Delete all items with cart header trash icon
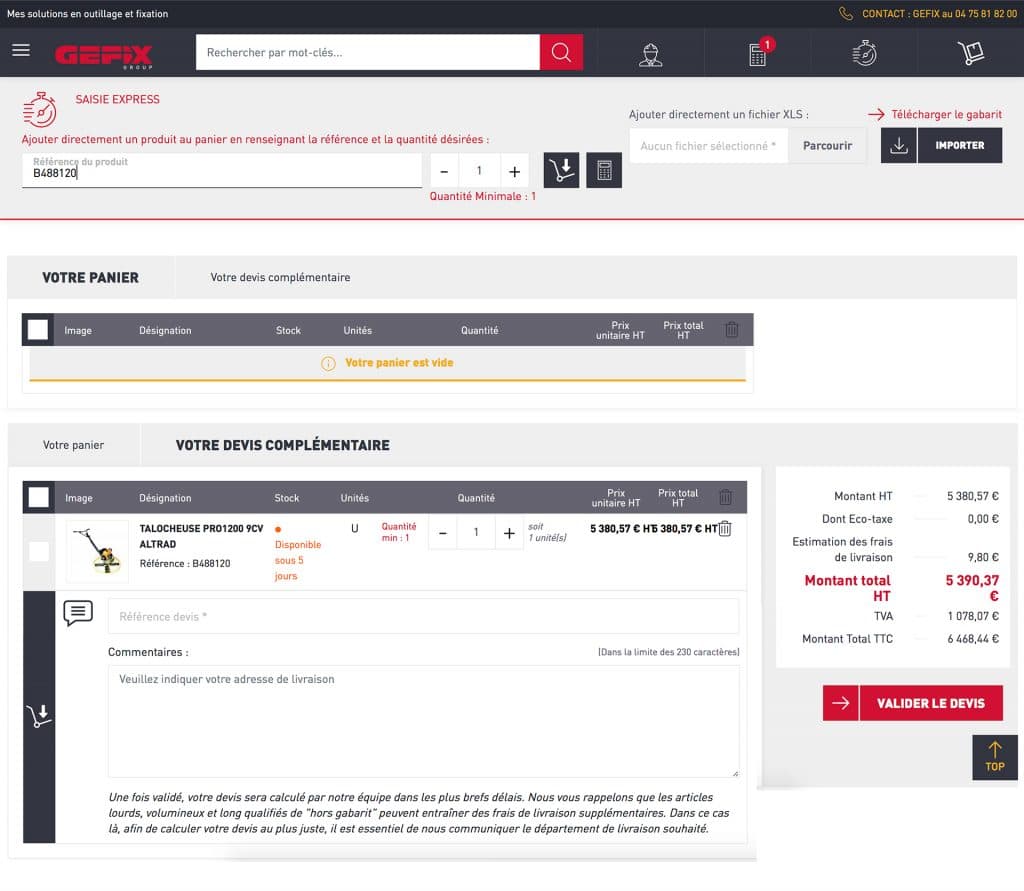The image size is (1024, 891). tap(732, 330)
